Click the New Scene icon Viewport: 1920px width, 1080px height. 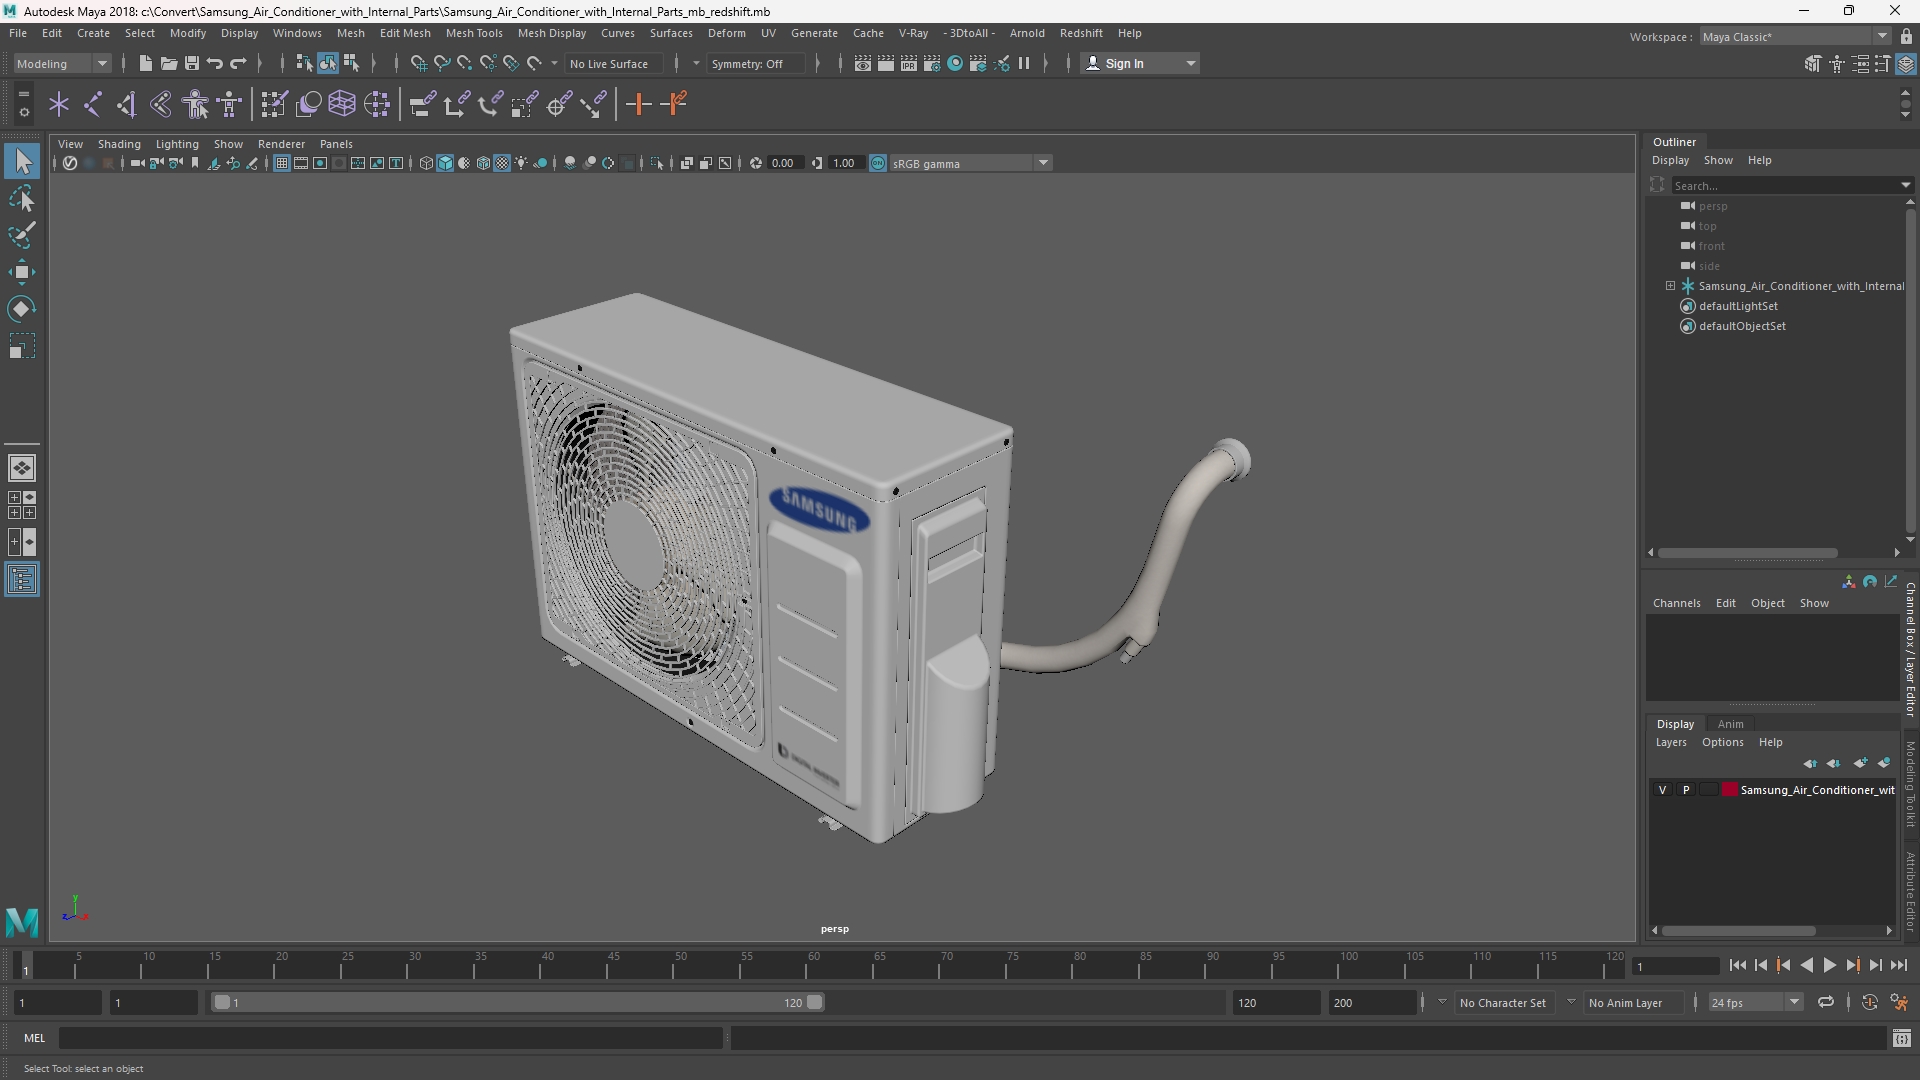[145, 63]
